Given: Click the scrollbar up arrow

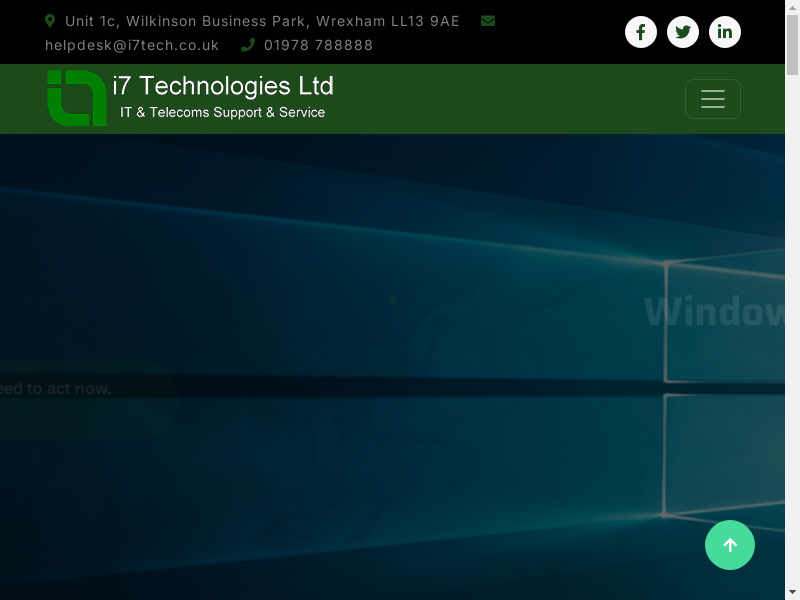Looking at the screenshot, I should (x=792, y=7).
